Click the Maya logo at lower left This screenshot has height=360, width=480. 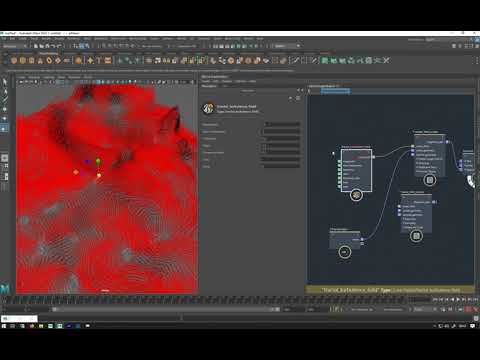5,288
